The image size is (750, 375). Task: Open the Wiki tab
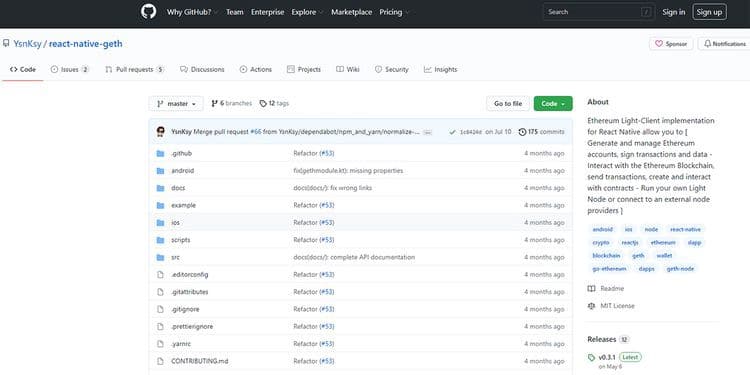click(x=348, y=69)
